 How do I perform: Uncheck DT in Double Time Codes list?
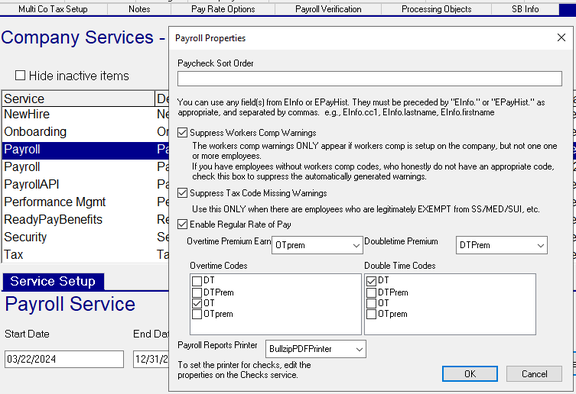[x=371, y=281]
